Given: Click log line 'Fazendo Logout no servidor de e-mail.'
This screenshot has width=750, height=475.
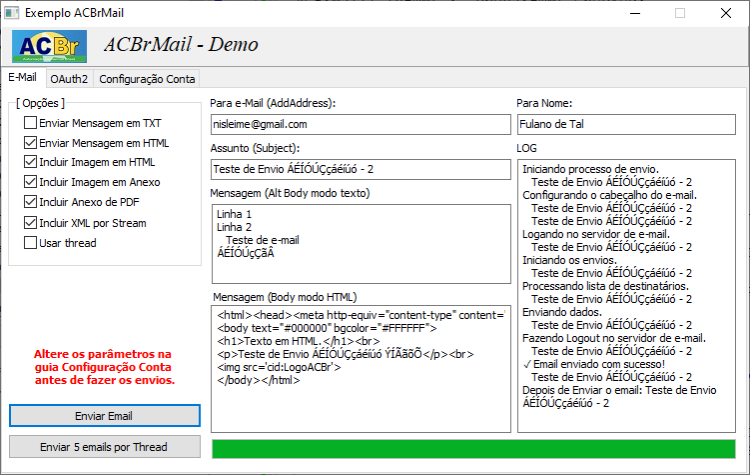Looking at the screenshot, I should coord(614,338).
